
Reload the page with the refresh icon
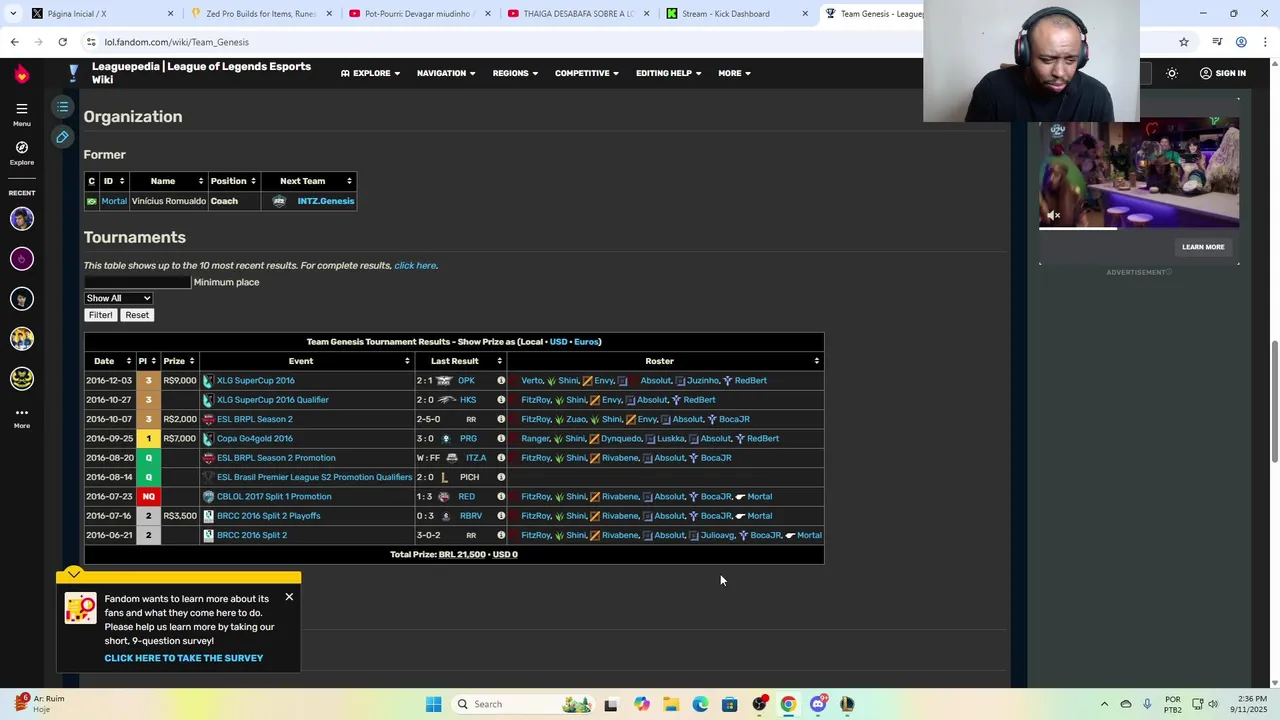[x=62, y=42]
